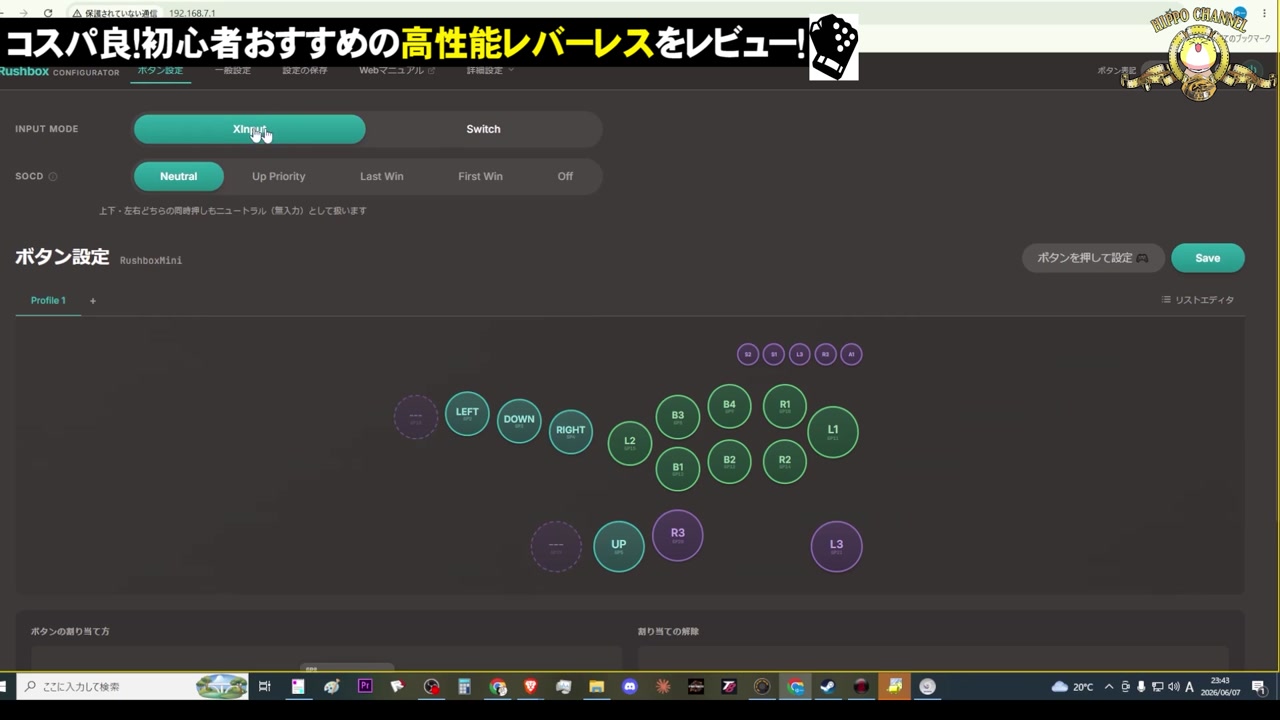The height and width of the screenshot is (720, 1280).
Task: Open Calculator from the taskbar
Action: point(464,687)
